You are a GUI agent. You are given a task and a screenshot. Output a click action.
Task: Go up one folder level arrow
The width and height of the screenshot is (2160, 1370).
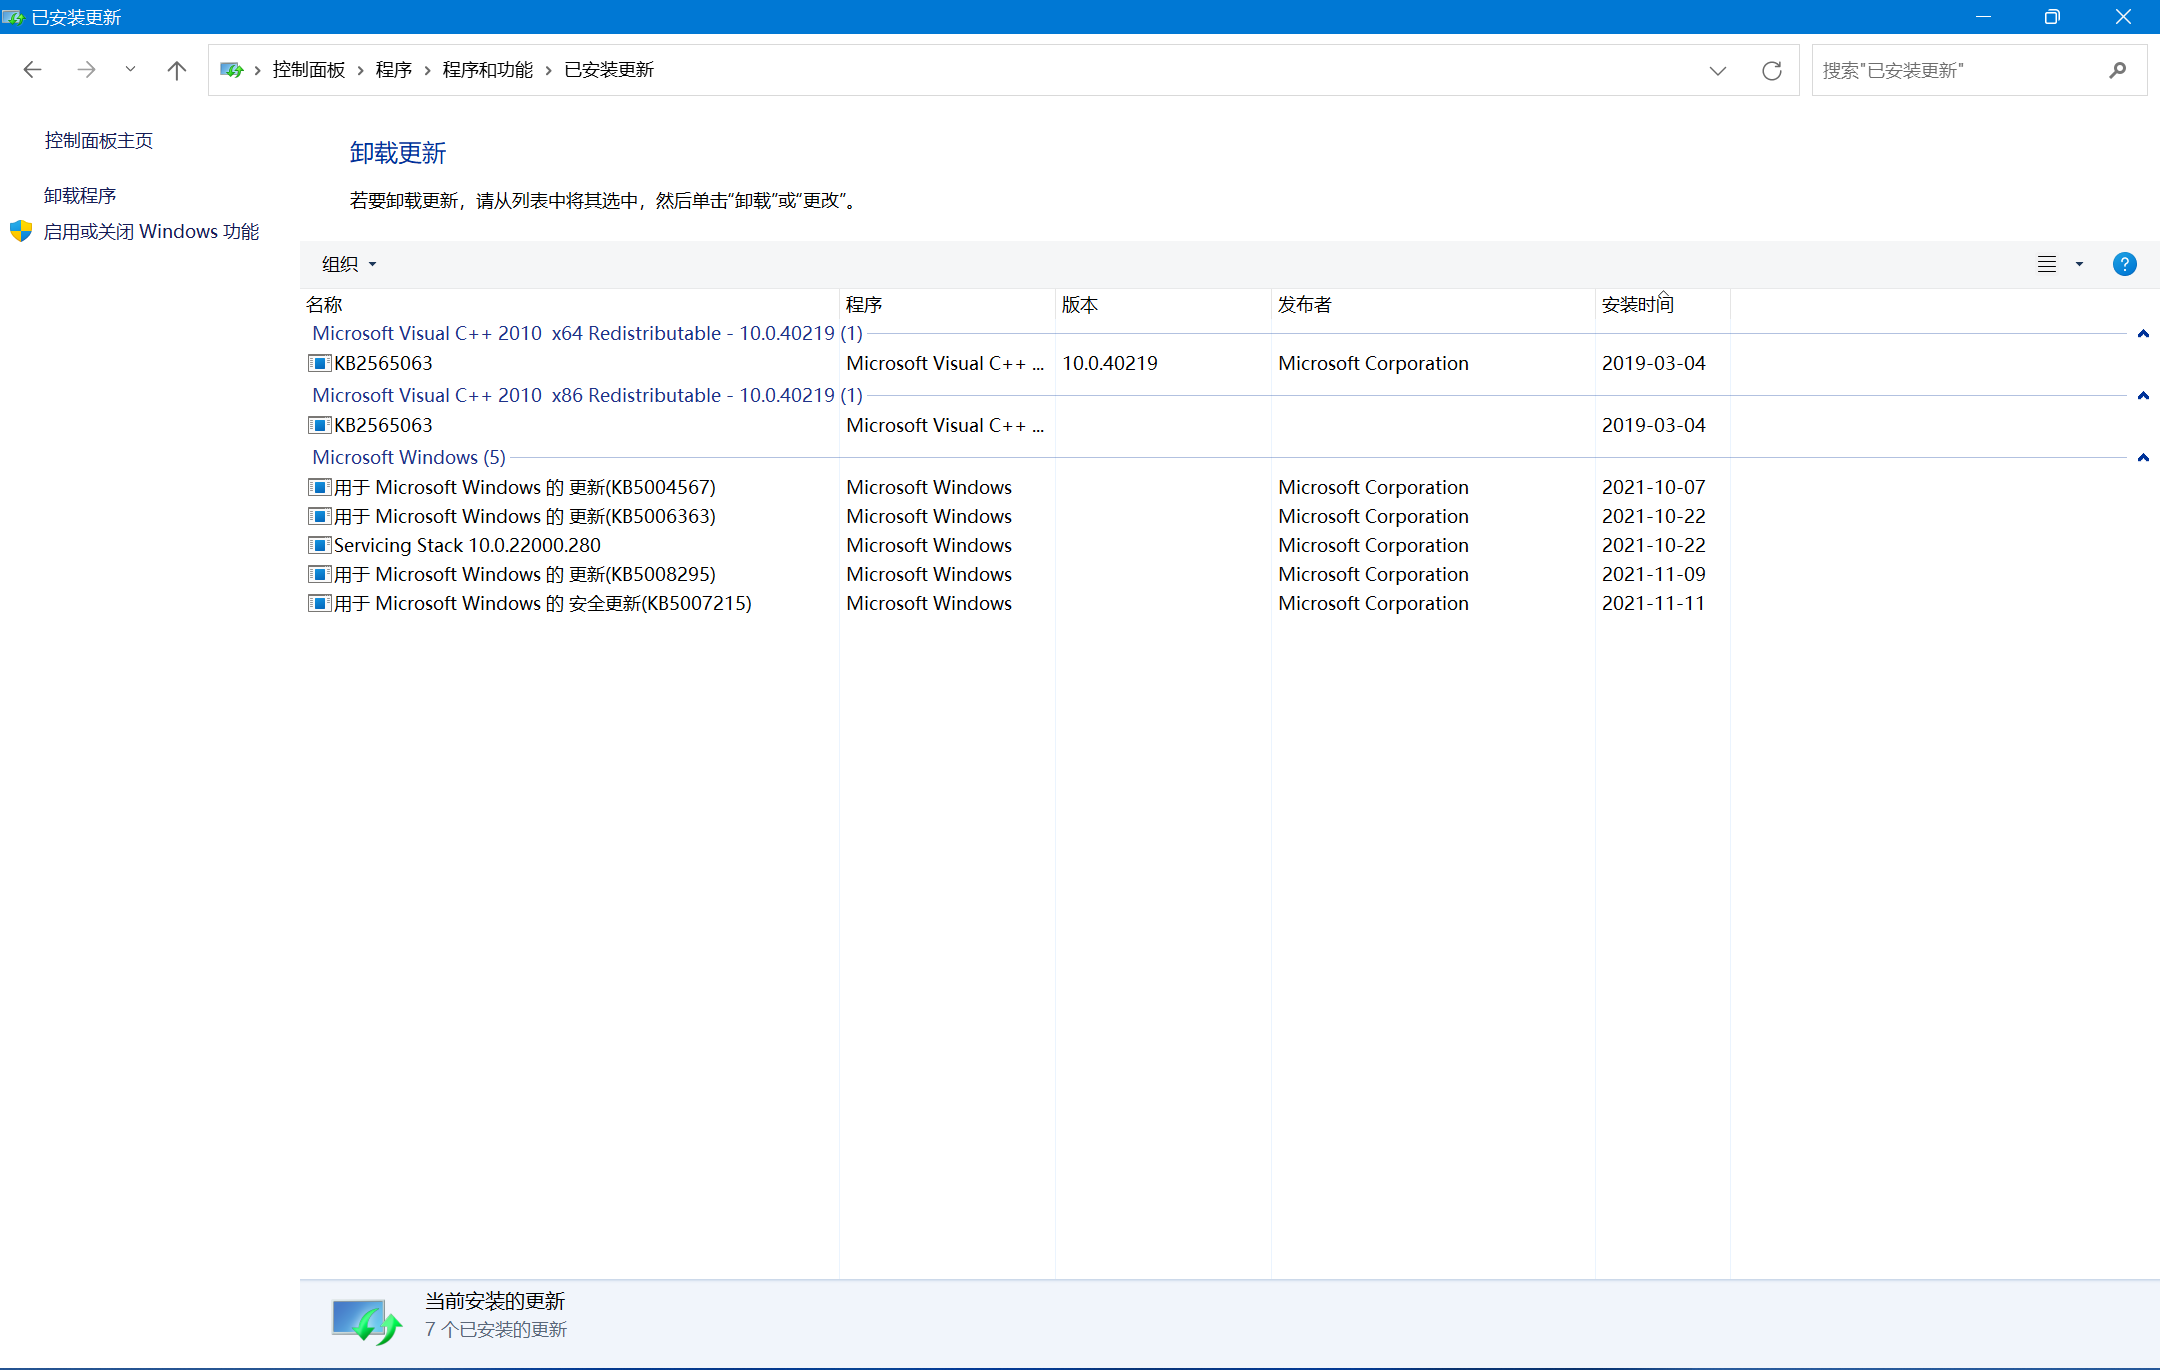click(177, 70)
